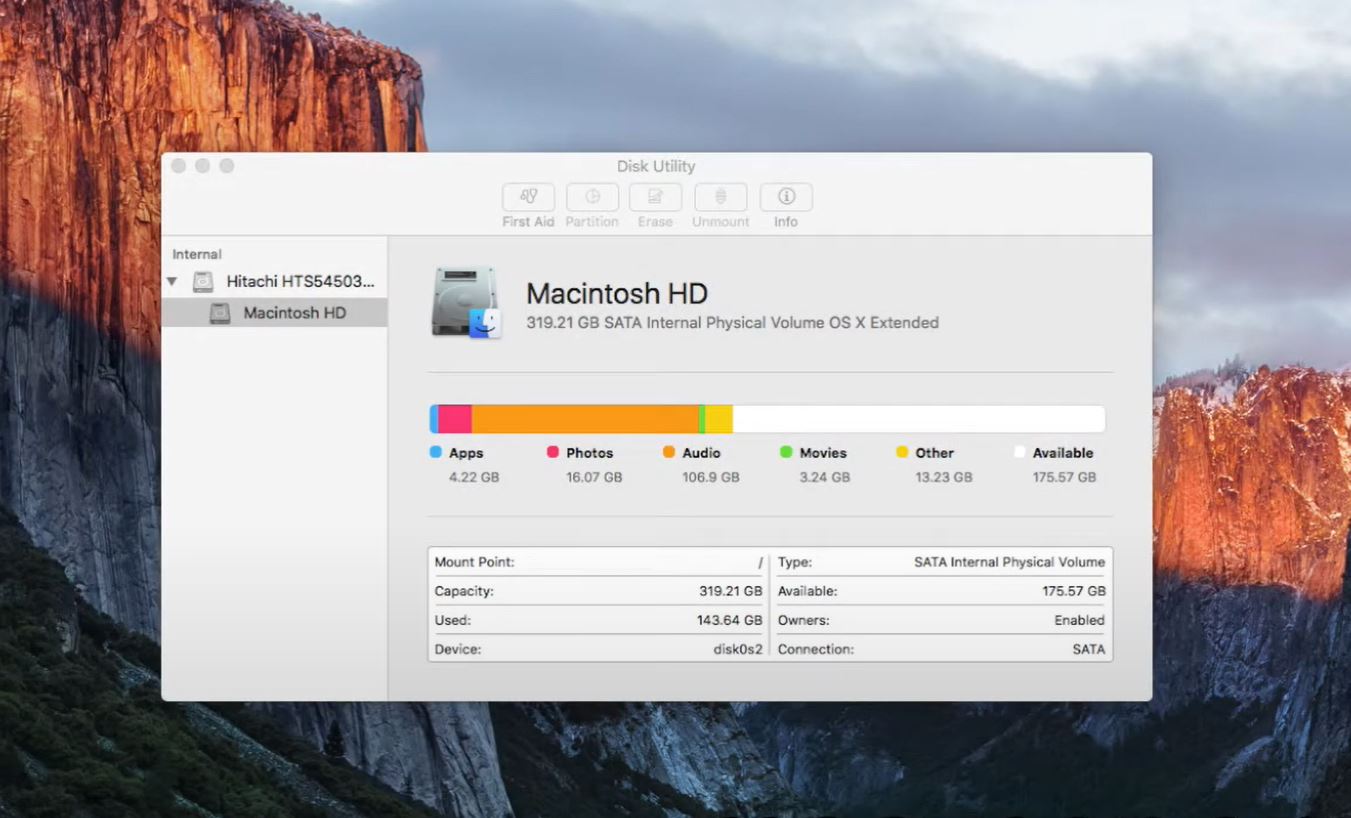The height and width of the screenshot is (818, 1351).
Task: Click the Photos legend label
Action: click(590, 453)
